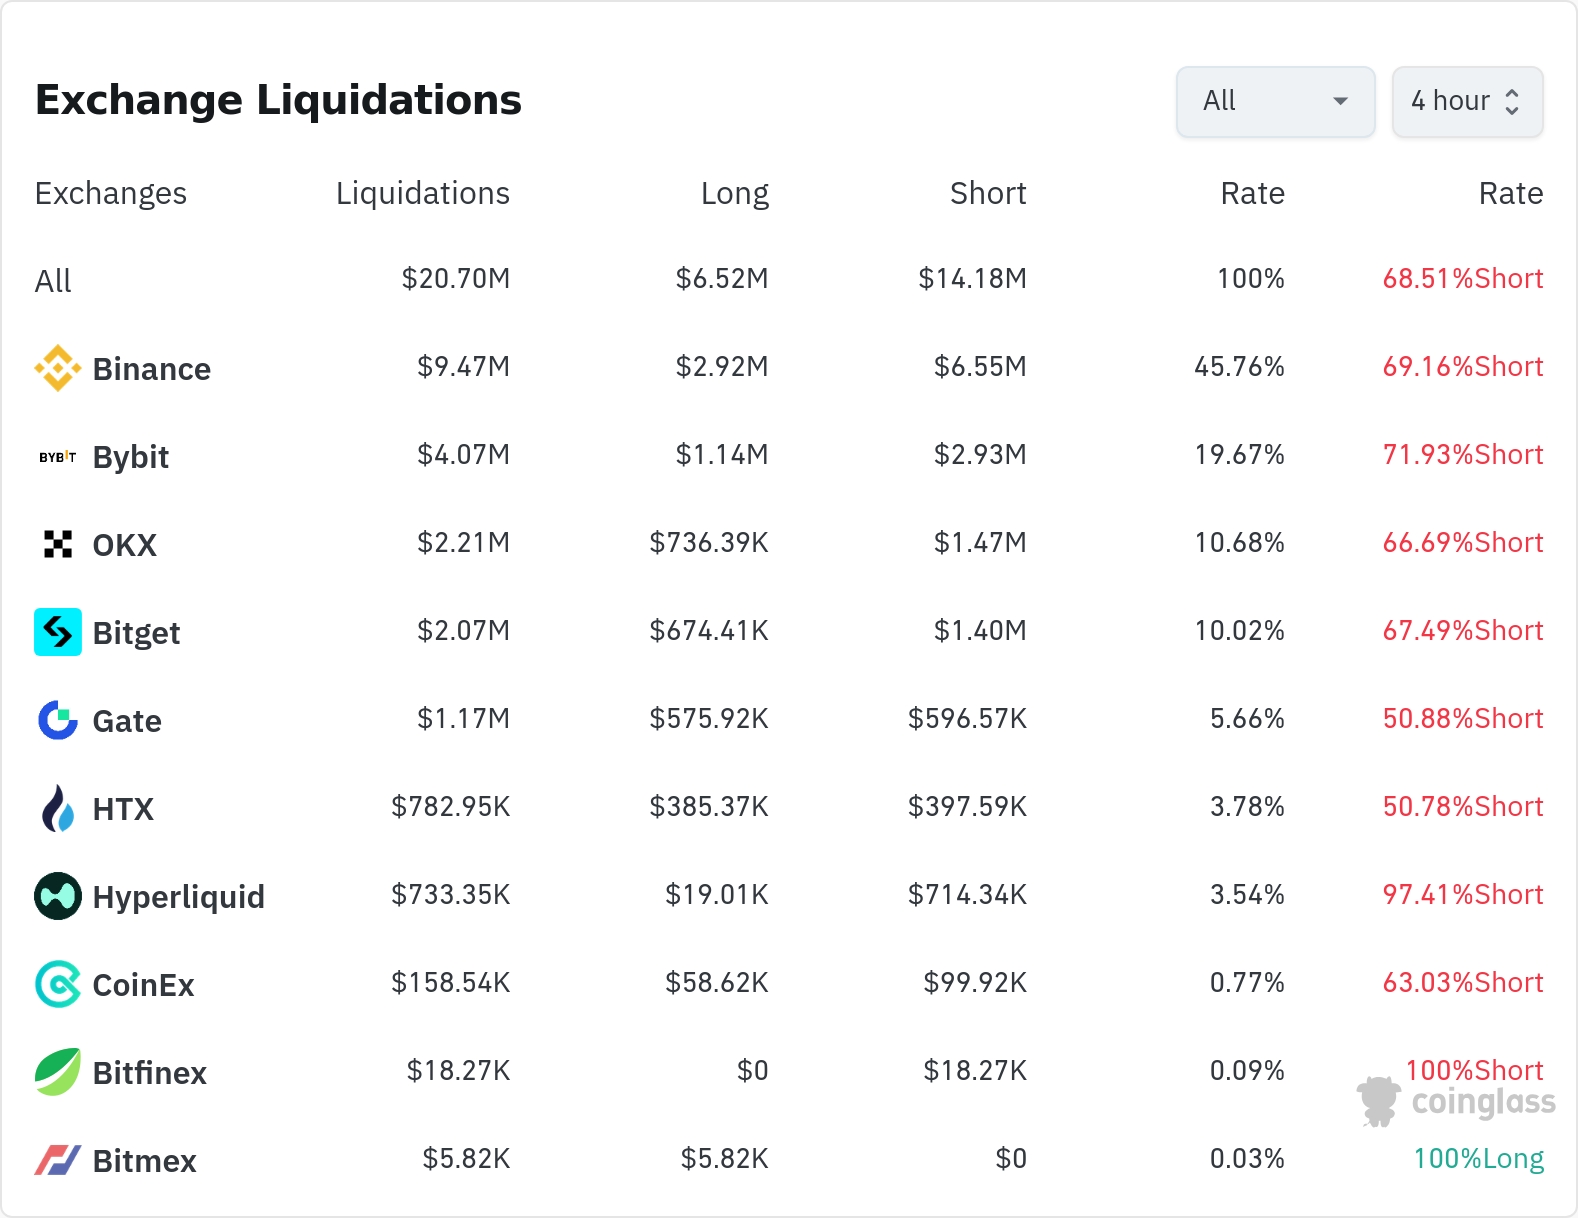Click the Binance exchange logo icon
This screenshot has width=1578, height=1218.
point(58,368)
